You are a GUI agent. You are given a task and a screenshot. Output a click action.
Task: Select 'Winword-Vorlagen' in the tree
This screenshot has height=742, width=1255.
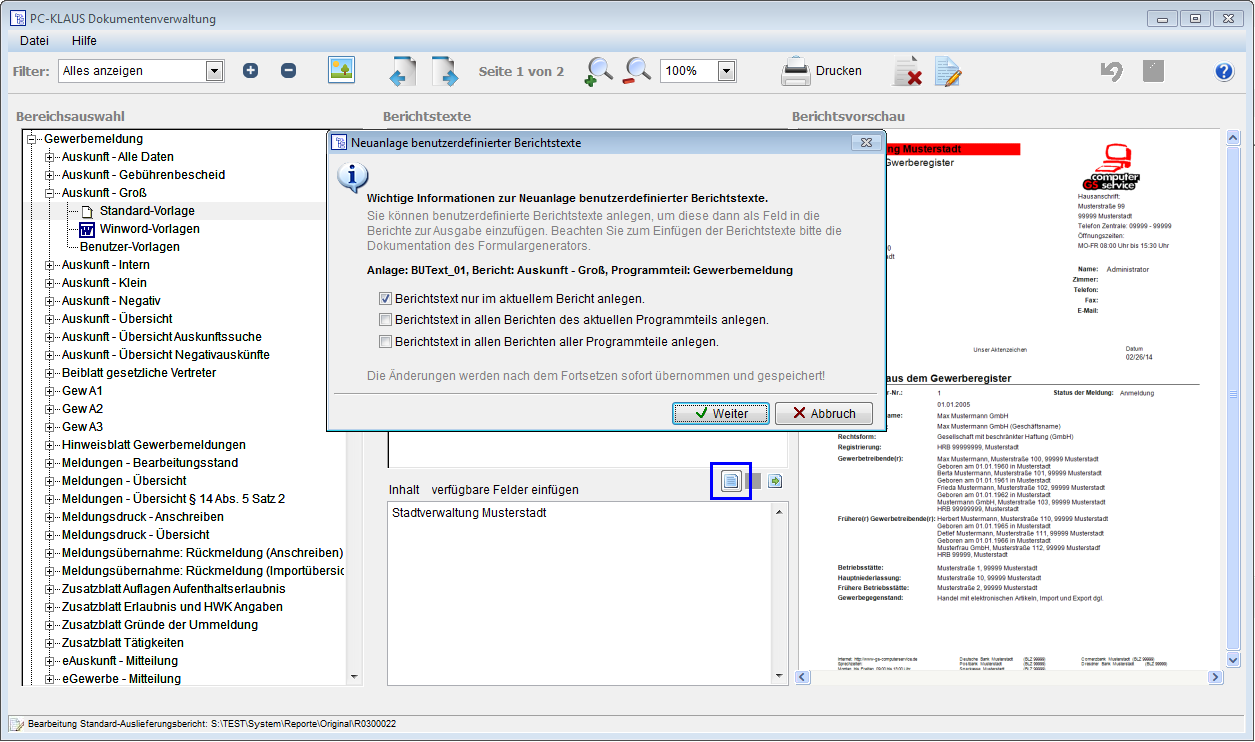click(149, 229)
